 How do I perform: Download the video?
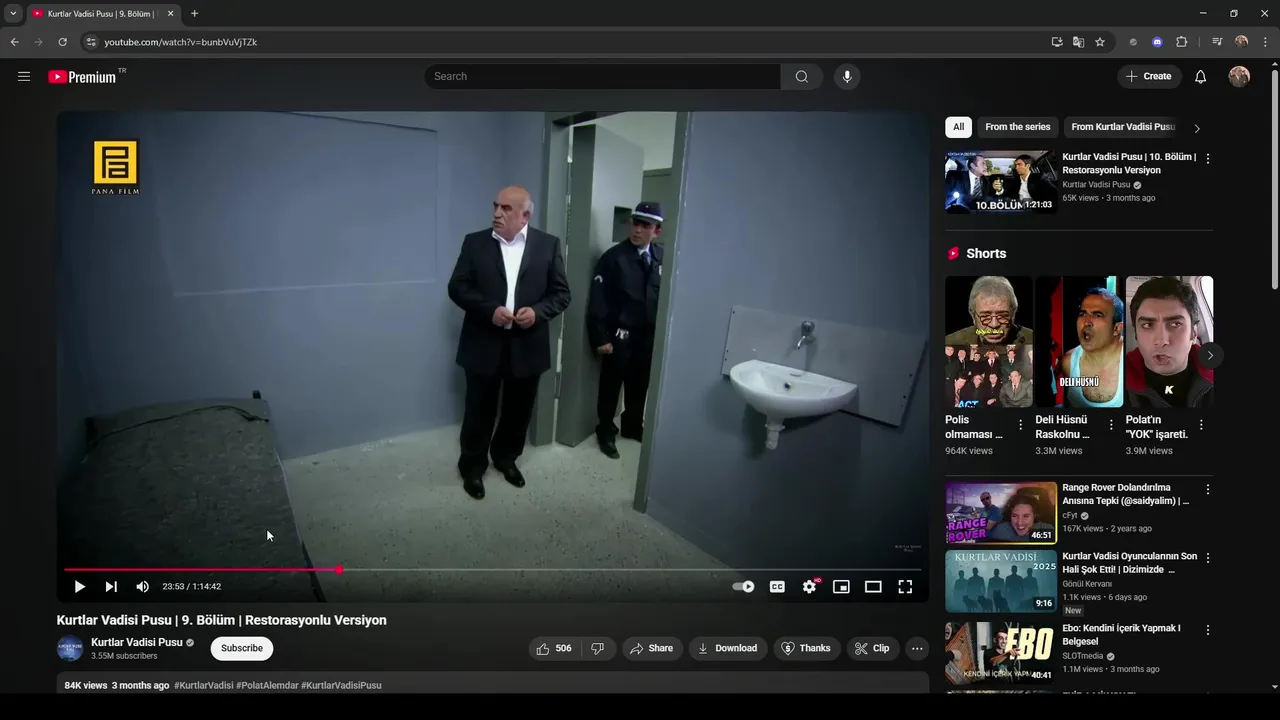[x=727, y=648]
